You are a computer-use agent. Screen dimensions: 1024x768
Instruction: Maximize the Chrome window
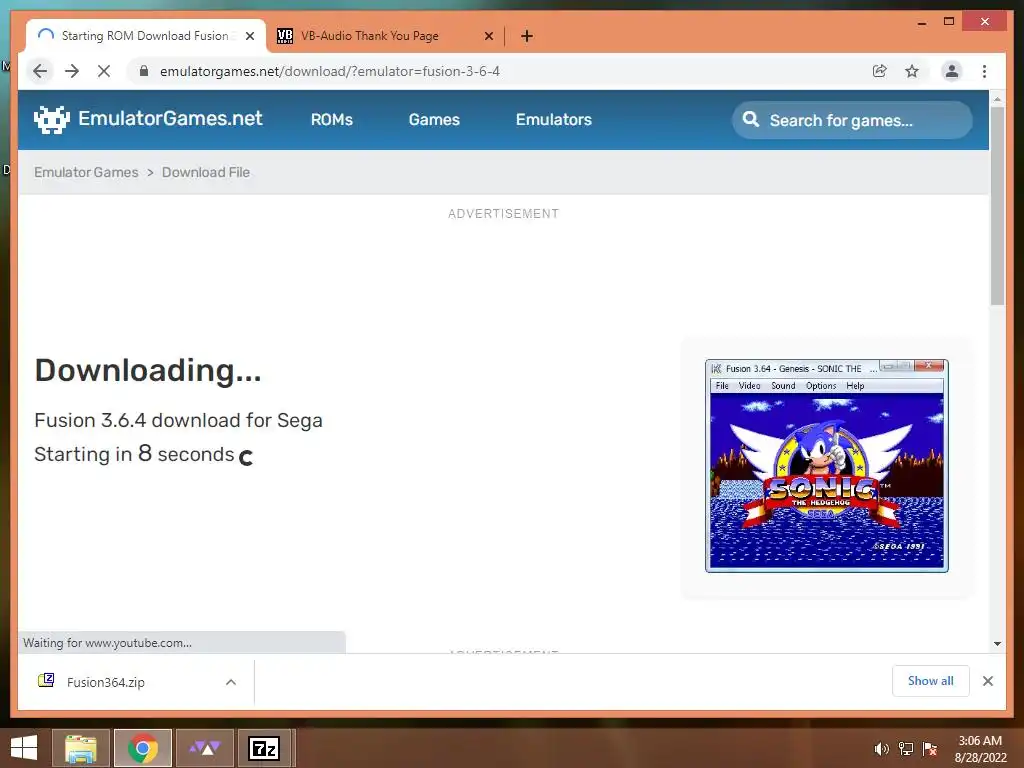(949, 22)
